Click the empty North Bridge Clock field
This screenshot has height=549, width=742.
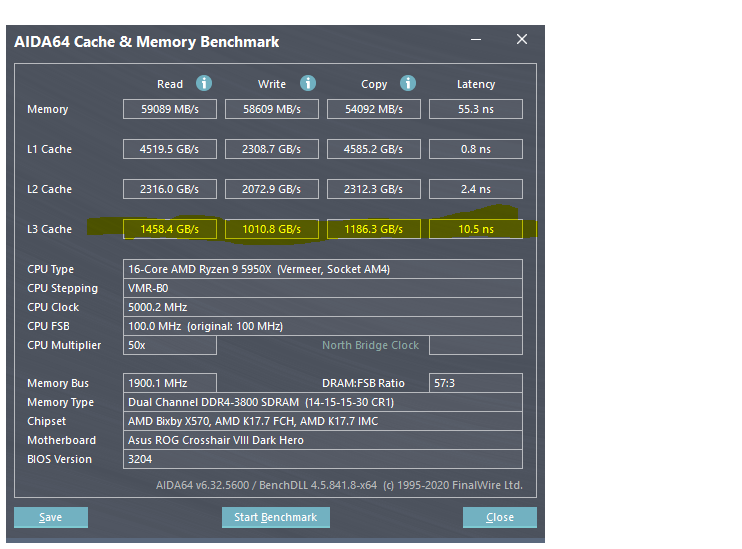point(476,345)
